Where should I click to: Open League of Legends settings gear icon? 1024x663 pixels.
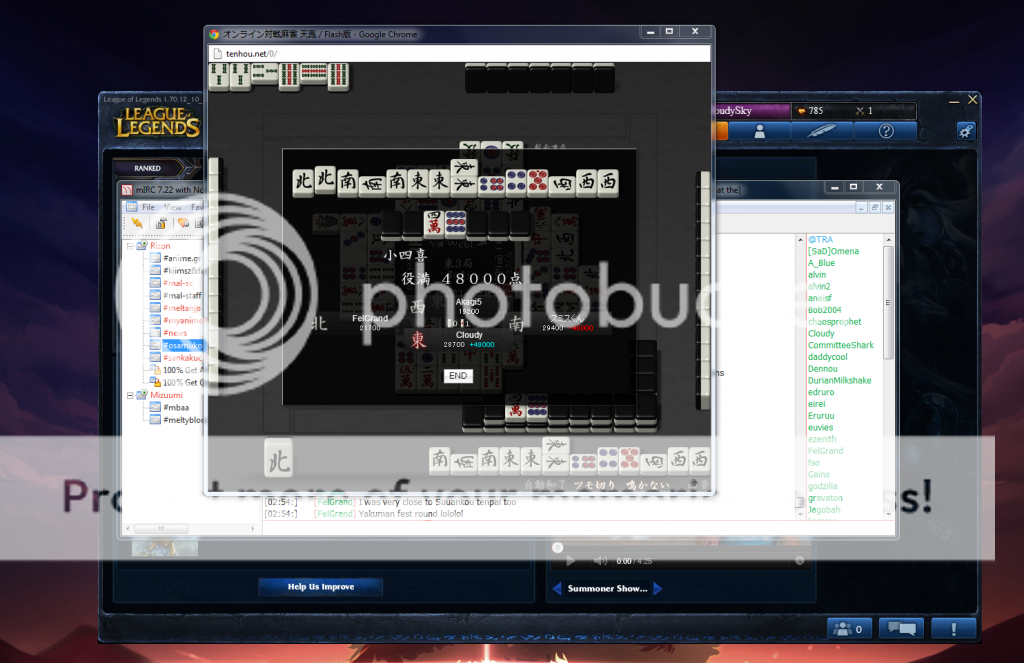coord(966,130)
